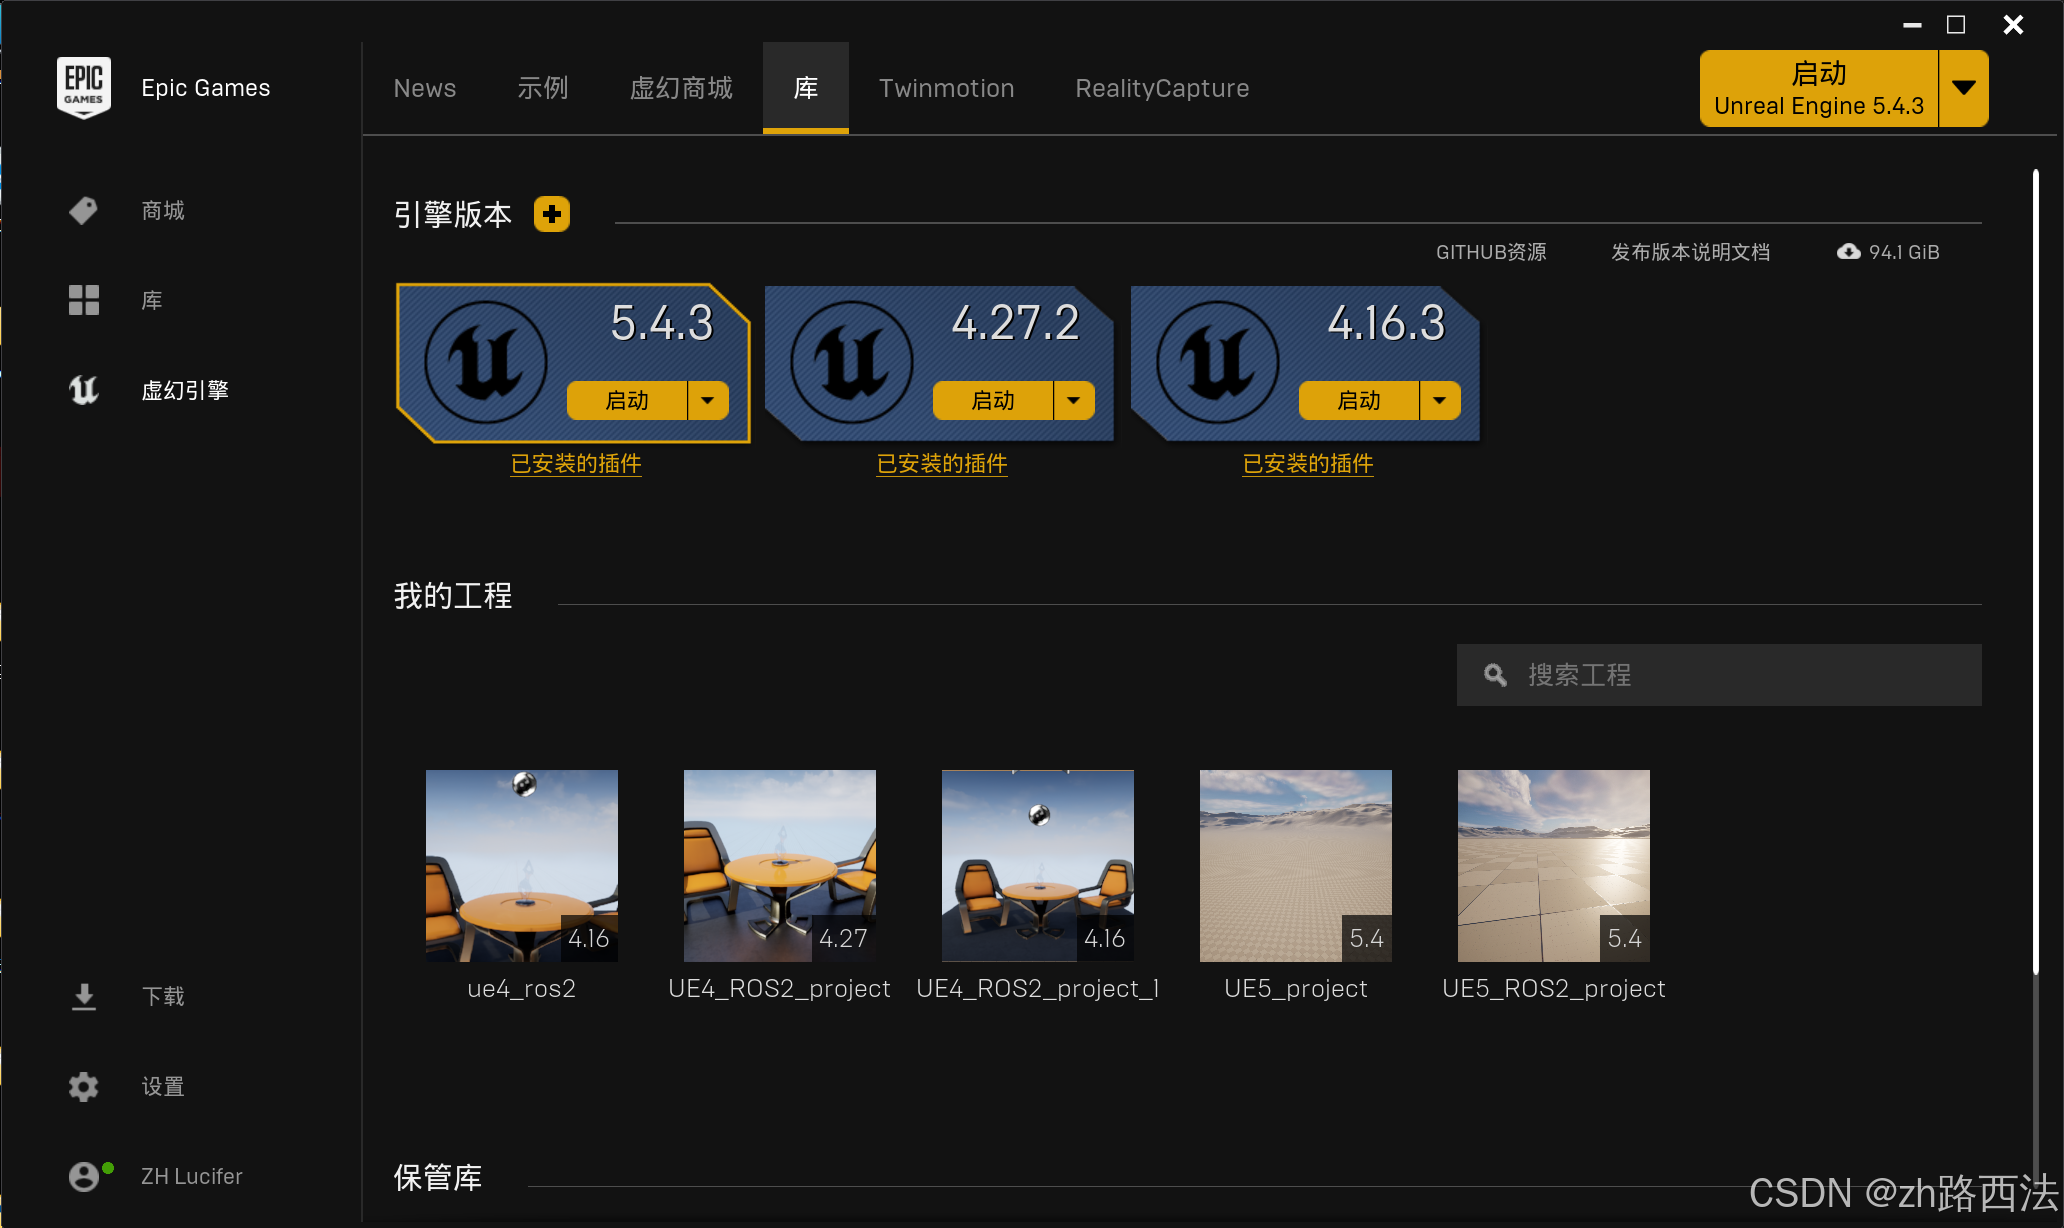The height and width of the screenshot is (1228, 2064).
Task: Click the 4.16.3 version number text
Action: (x=1387, y=323)
